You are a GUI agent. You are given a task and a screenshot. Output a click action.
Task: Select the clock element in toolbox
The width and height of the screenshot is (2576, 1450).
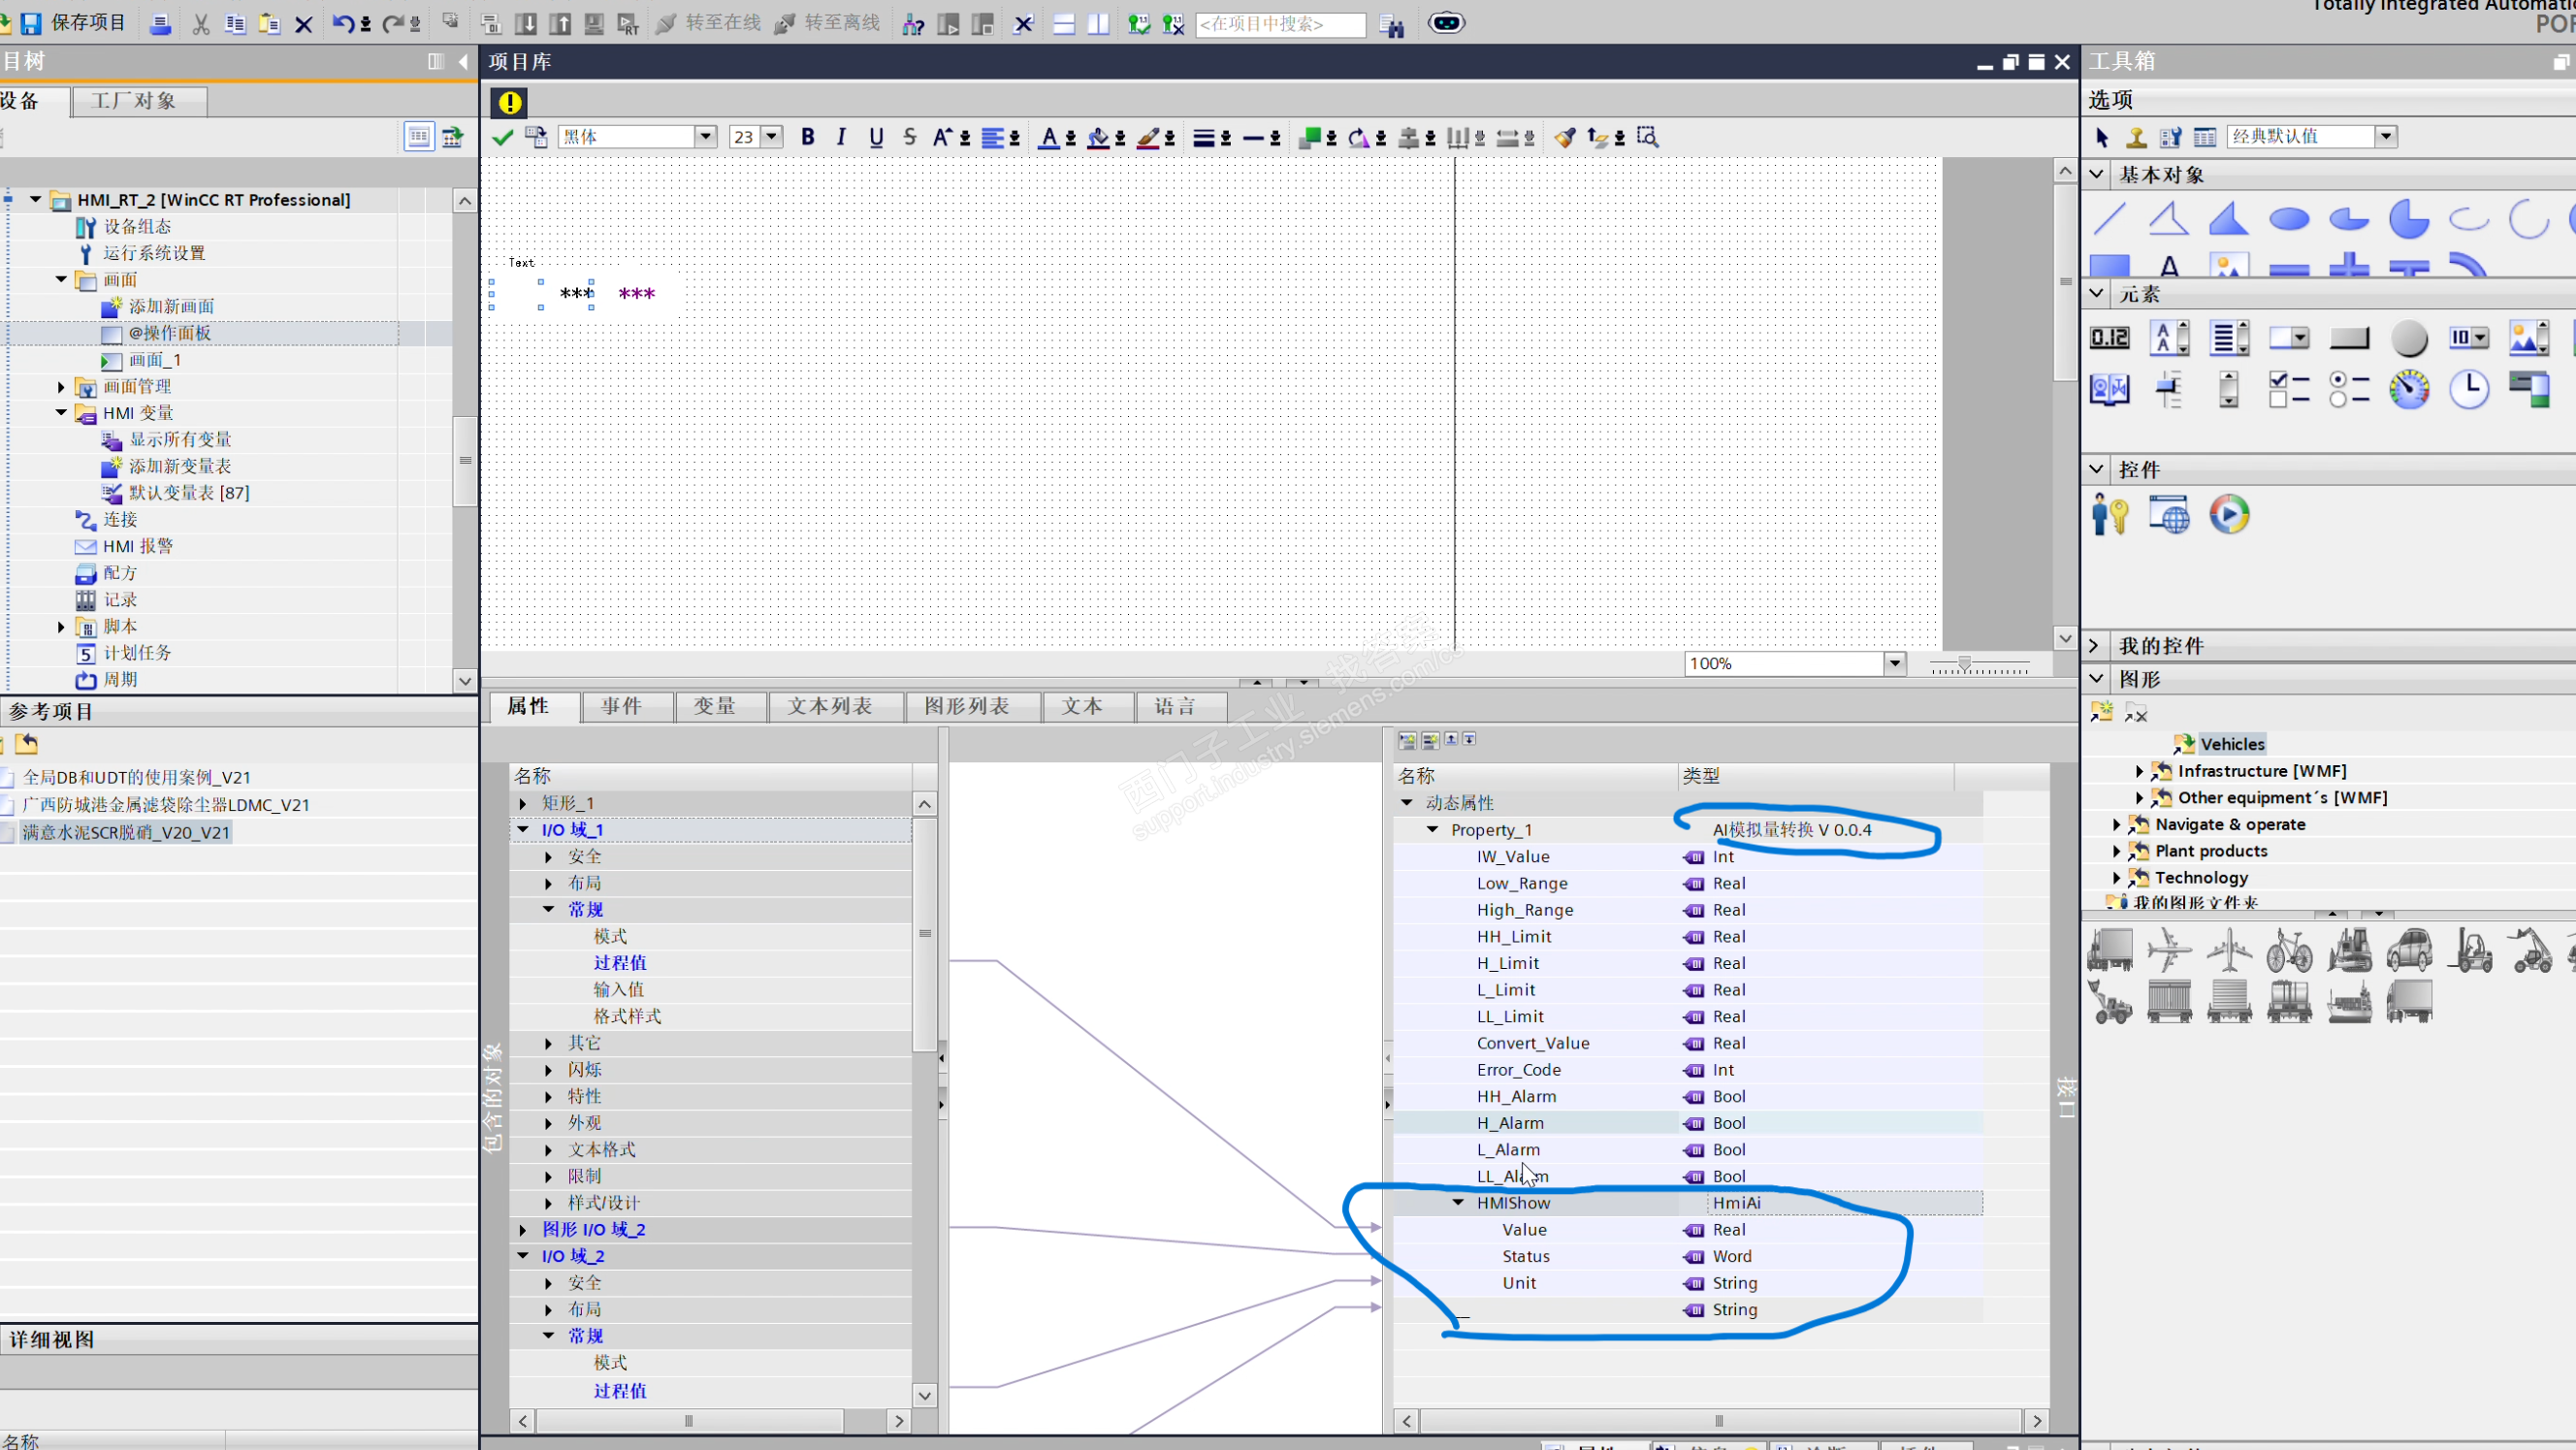tap(2468, 389)
